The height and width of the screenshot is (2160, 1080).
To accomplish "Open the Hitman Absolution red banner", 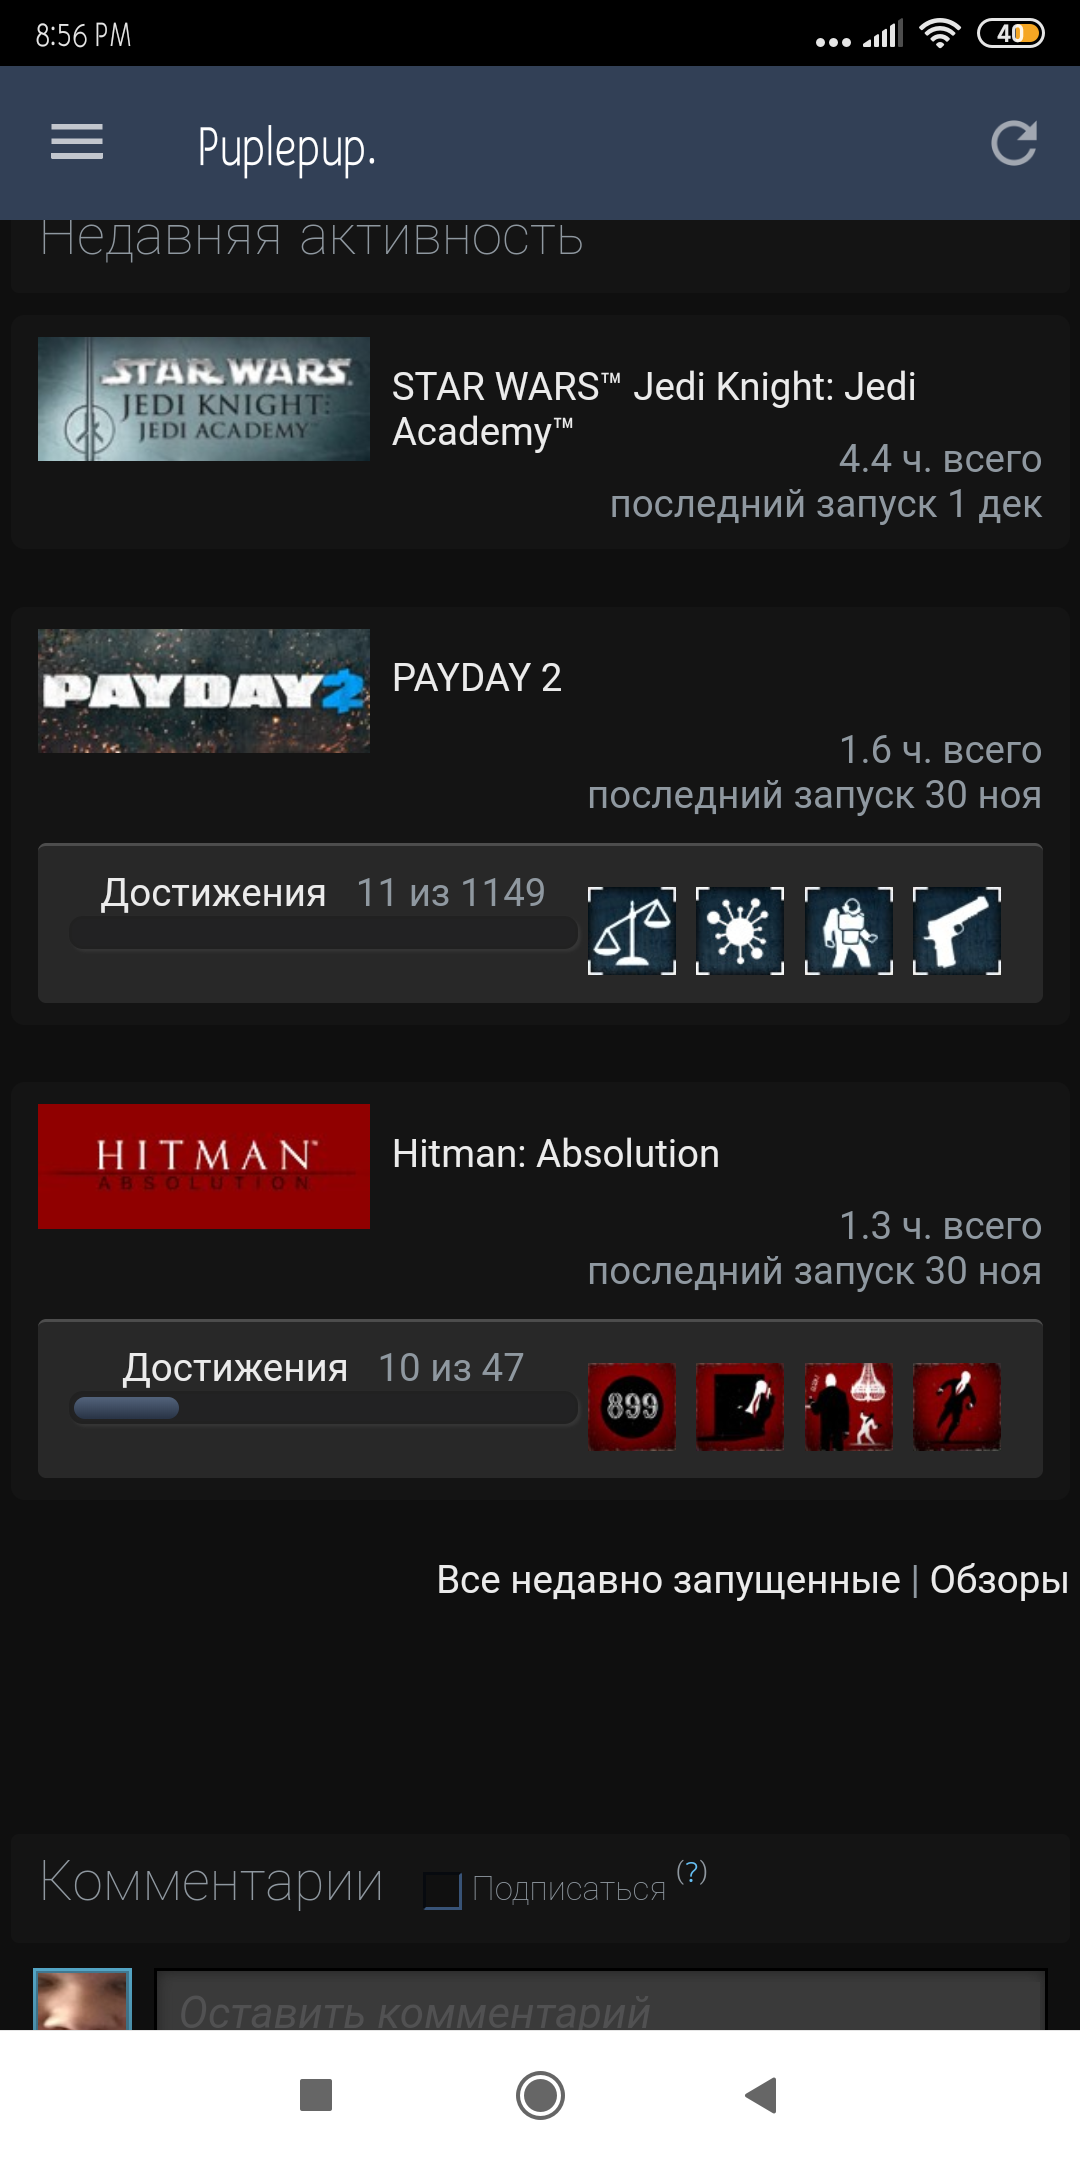I will 204,1167.
